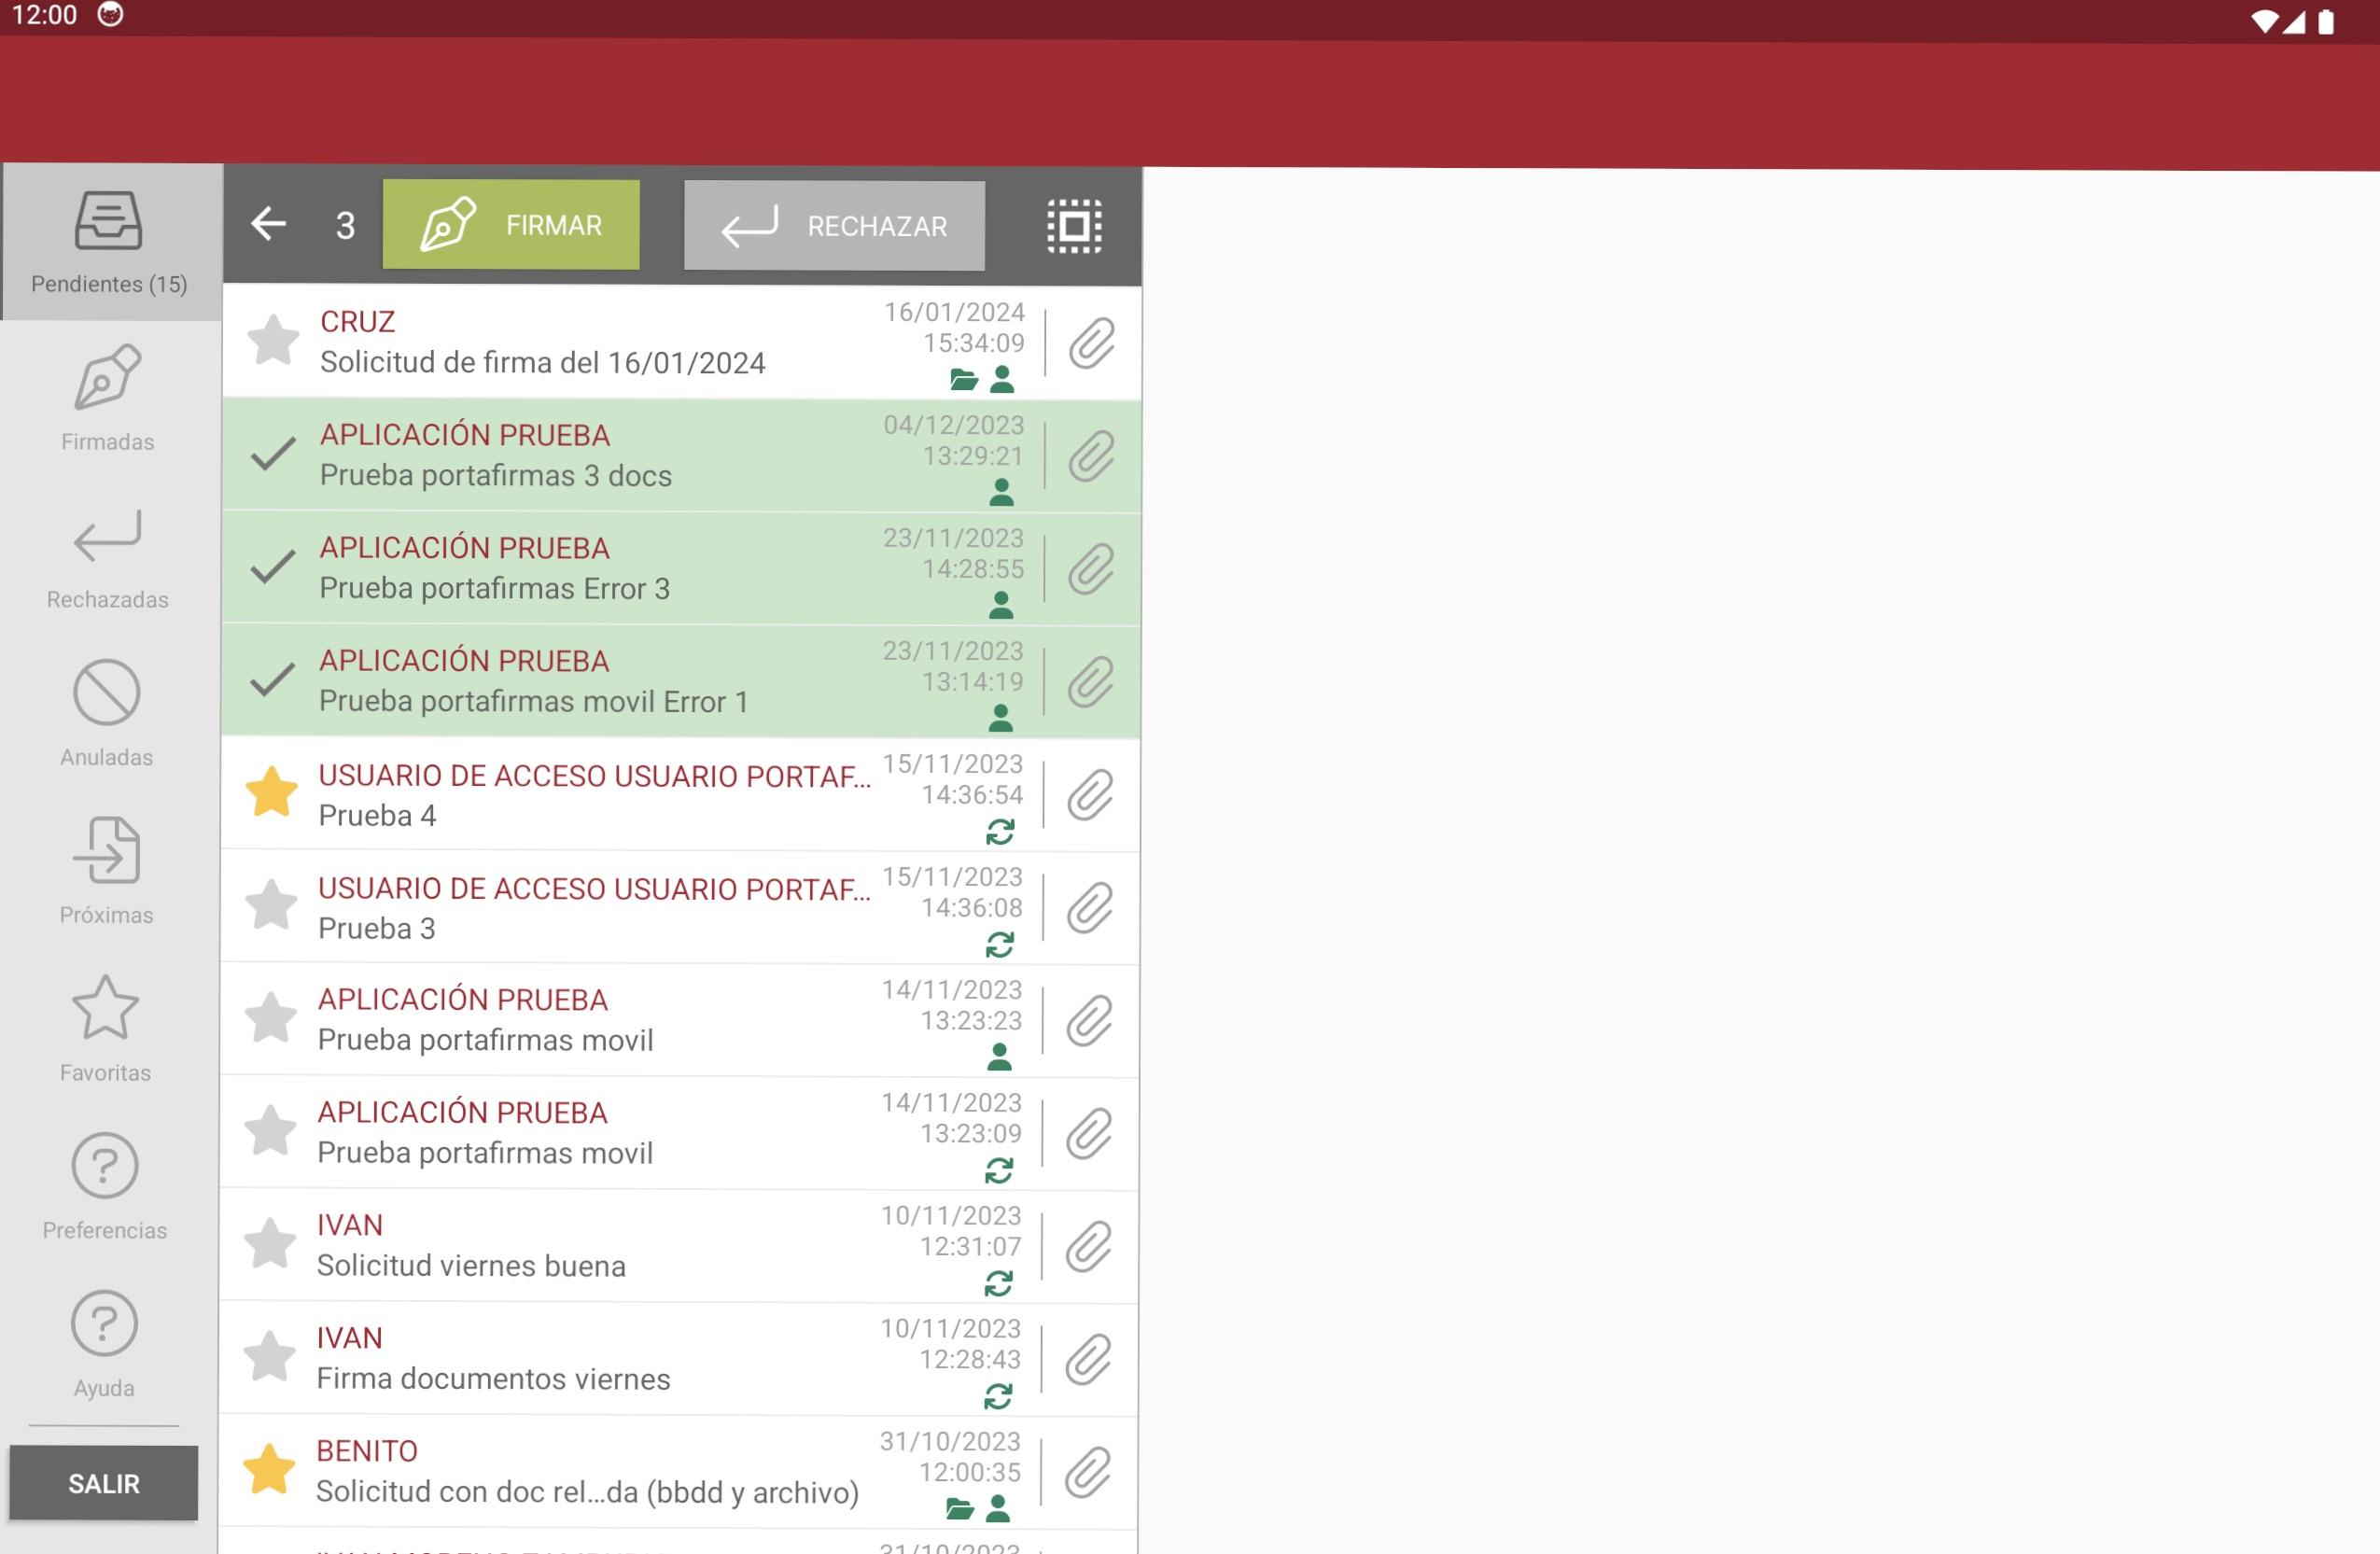Open paperclip for BENITO request

click(x=1087, y=1474)
